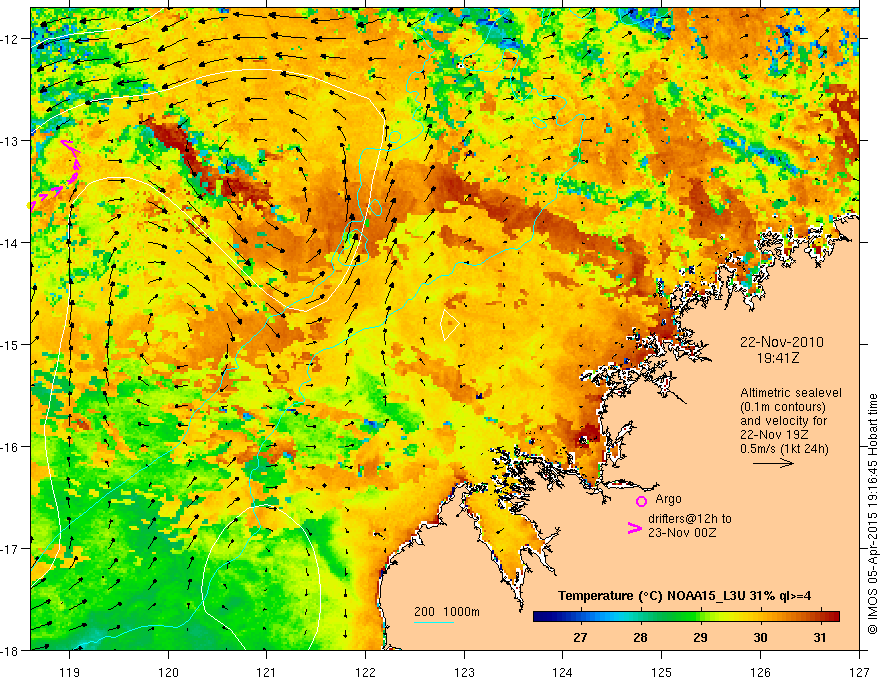Click the '22-Nov 19Z' caption line
This screenshot has height=680, width=880.
773,435
